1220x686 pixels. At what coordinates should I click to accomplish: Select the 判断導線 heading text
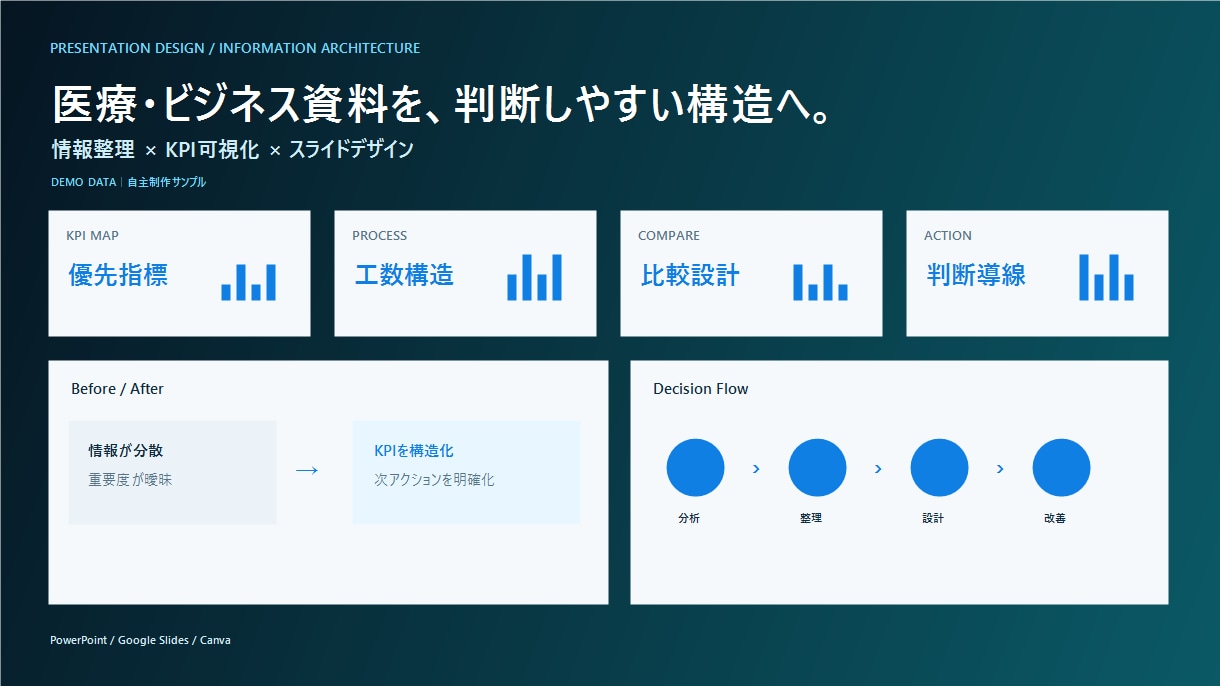(x=976, y=275)
